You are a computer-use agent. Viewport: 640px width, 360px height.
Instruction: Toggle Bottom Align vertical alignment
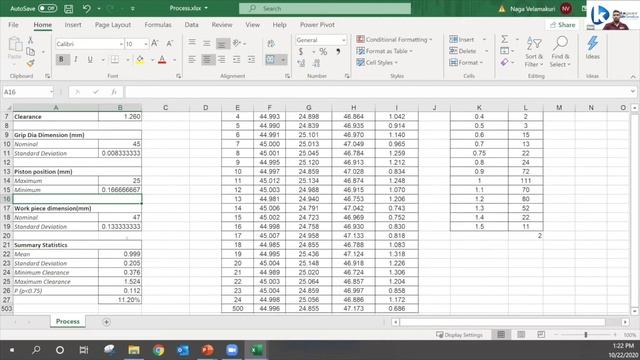(222, 43)
